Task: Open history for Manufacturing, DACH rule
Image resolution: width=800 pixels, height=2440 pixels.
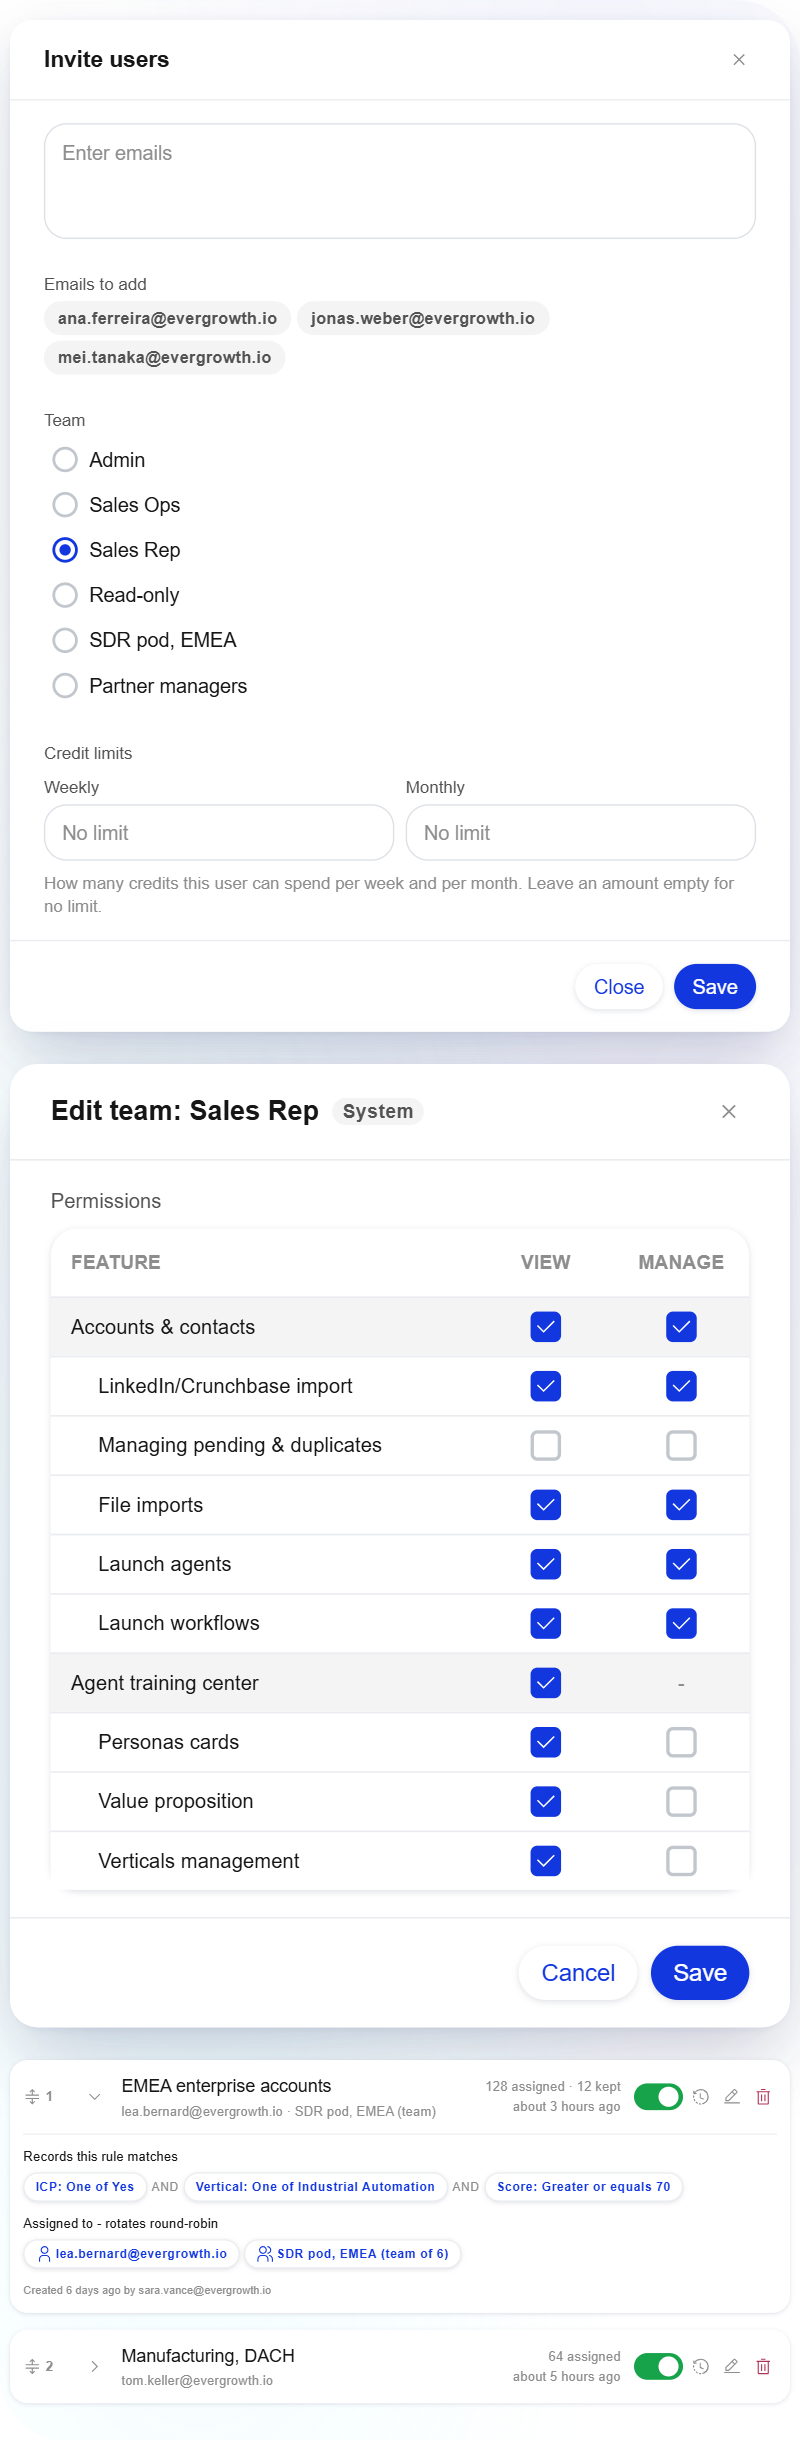Action: click(x=701, y=2366)
